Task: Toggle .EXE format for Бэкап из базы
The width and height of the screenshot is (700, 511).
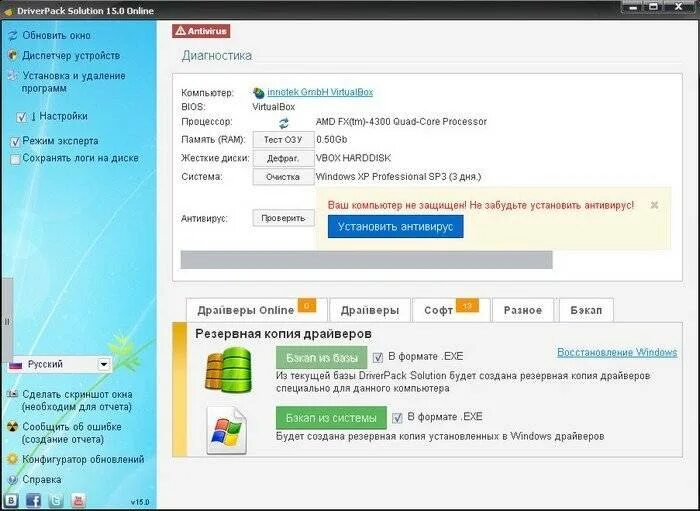Action: (x=378, y=357)
